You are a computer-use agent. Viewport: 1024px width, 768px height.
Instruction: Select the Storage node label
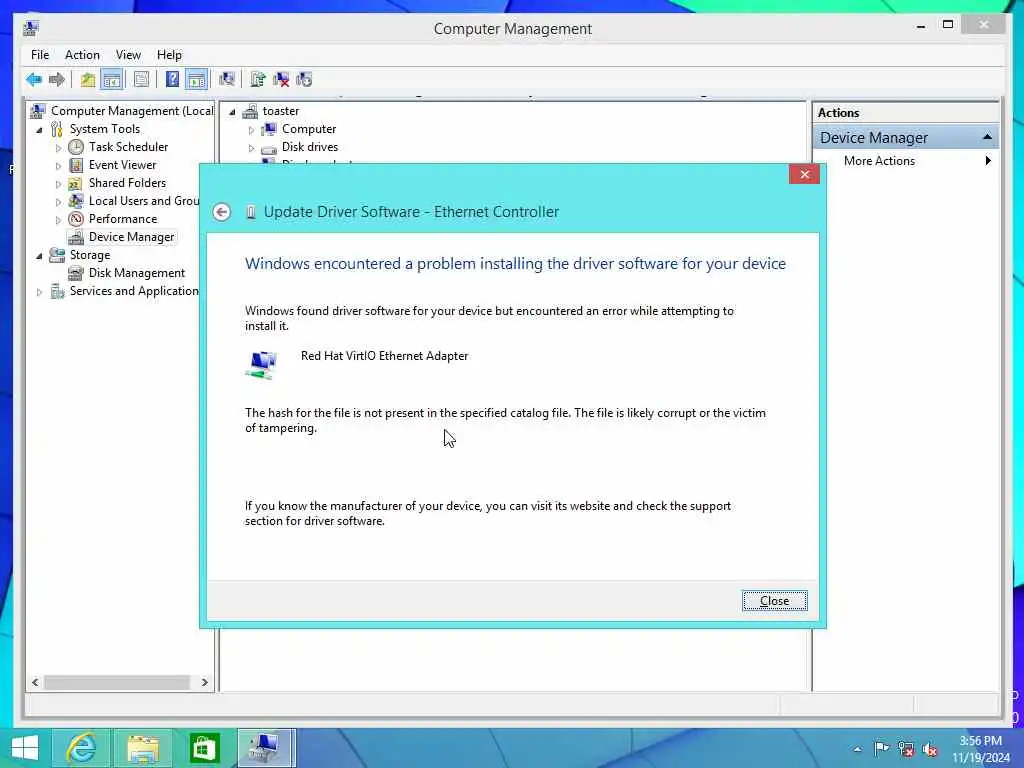point(89,255)
